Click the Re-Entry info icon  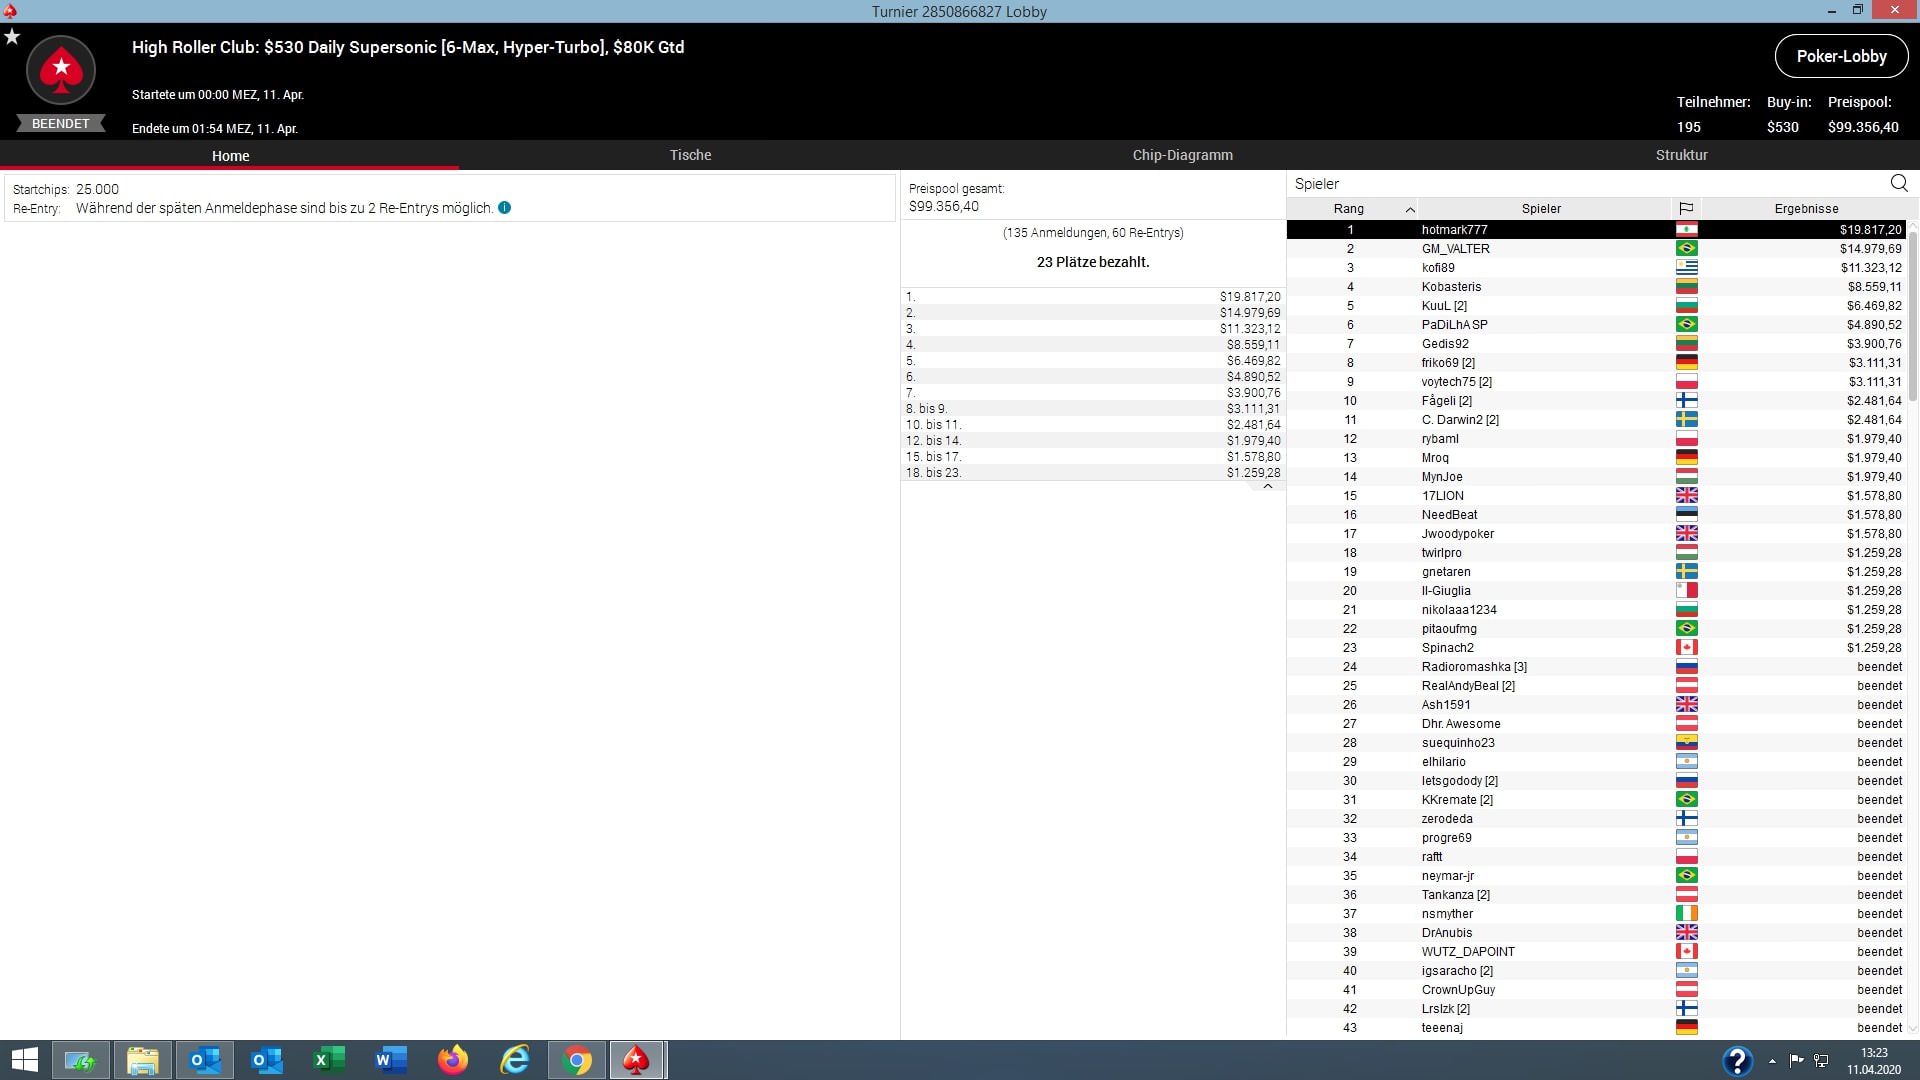(x=504, y=208)
